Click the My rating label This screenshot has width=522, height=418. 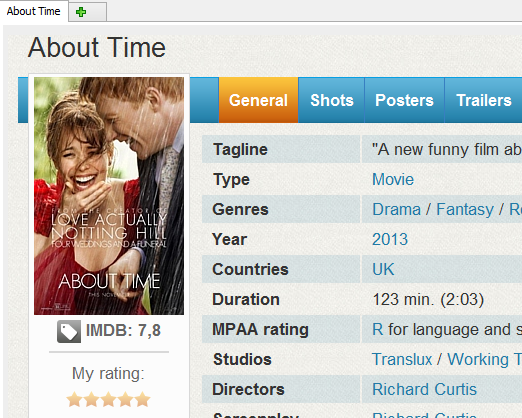point(108,373)
